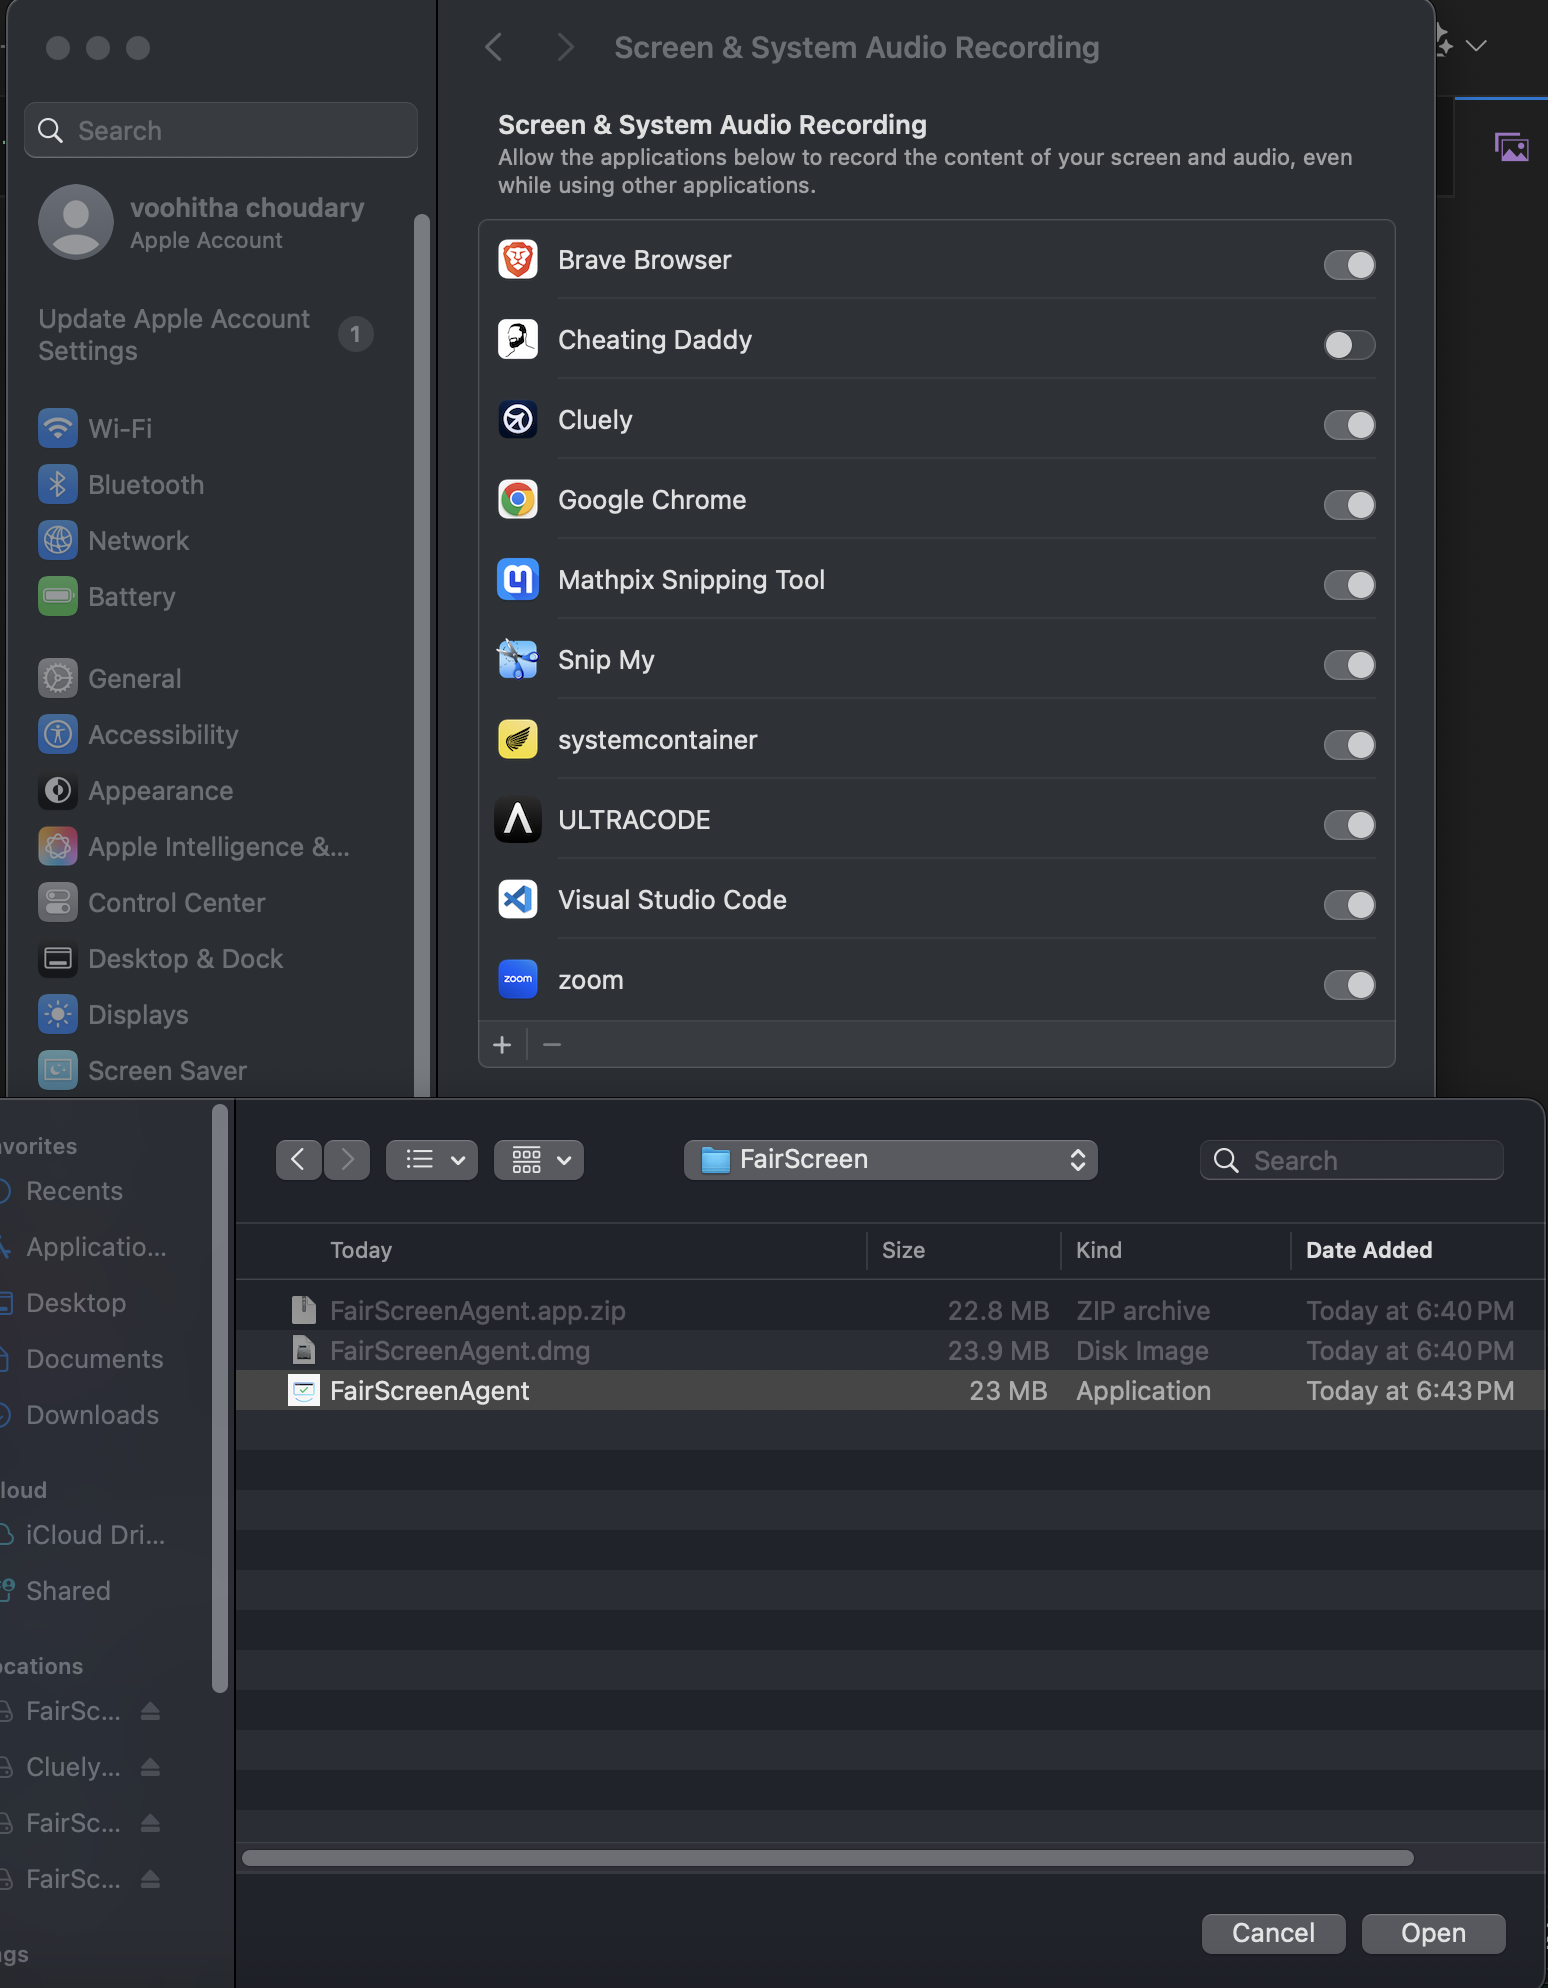Click Open in the file dialog
The width and height of the screenshot is (1548, 1988).
(x=1433, y=1933)
